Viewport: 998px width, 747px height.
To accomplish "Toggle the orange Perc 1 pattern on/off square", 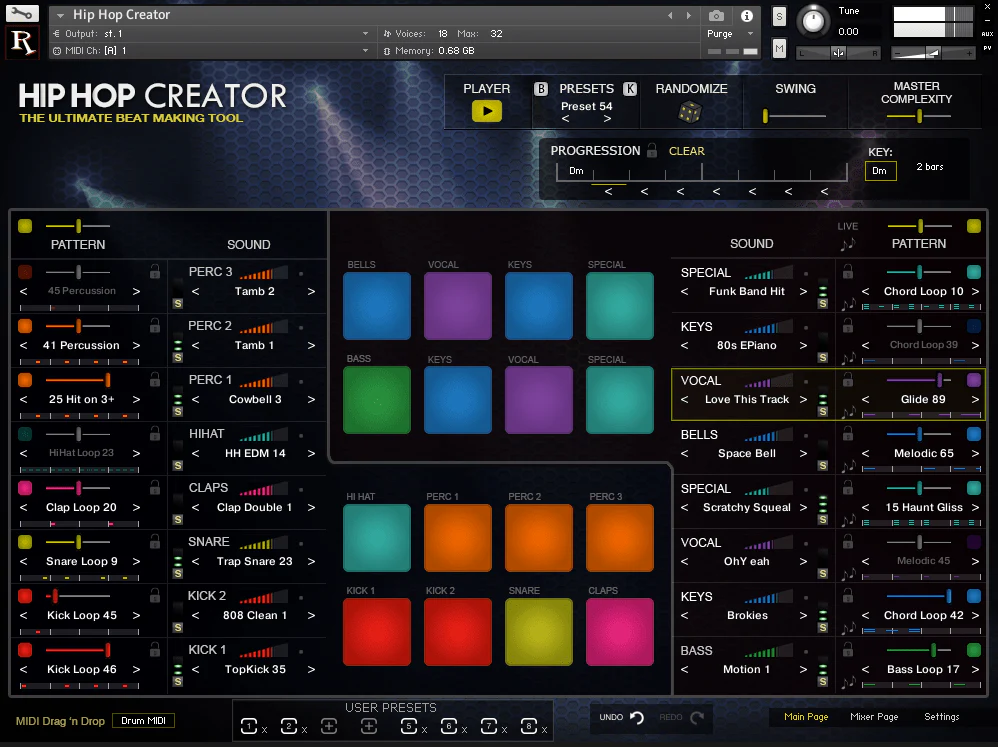I will click(x=25, y=380).
